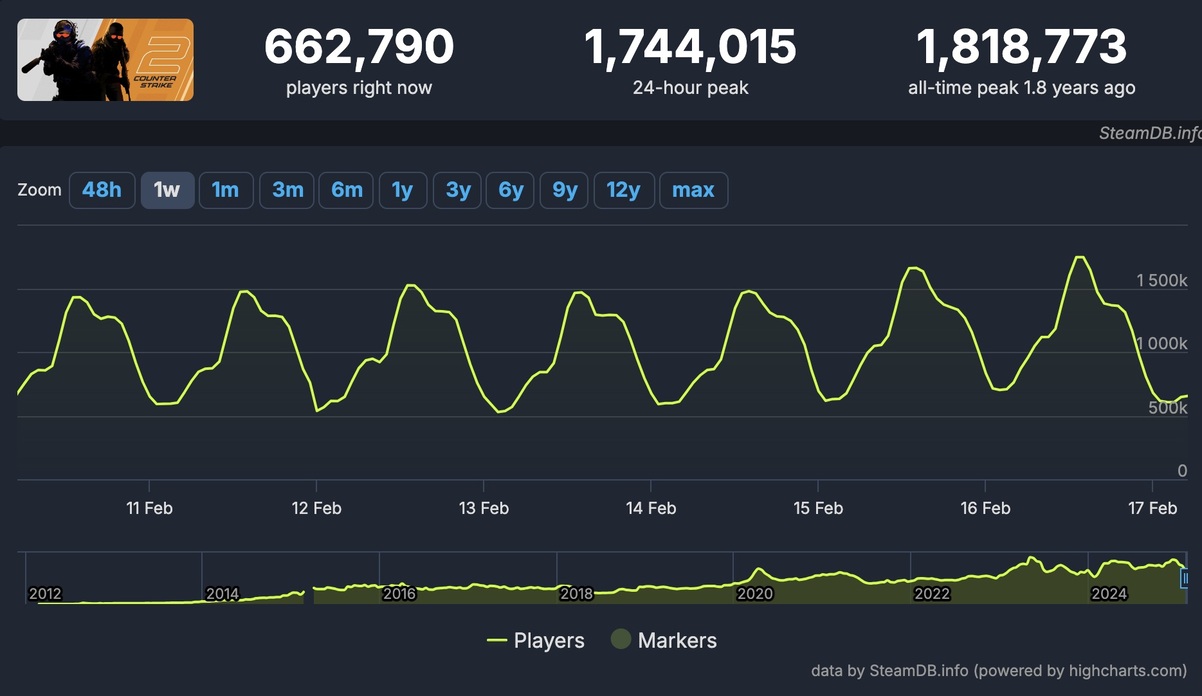Set the zoom to 12y

[x=623, y=190]
